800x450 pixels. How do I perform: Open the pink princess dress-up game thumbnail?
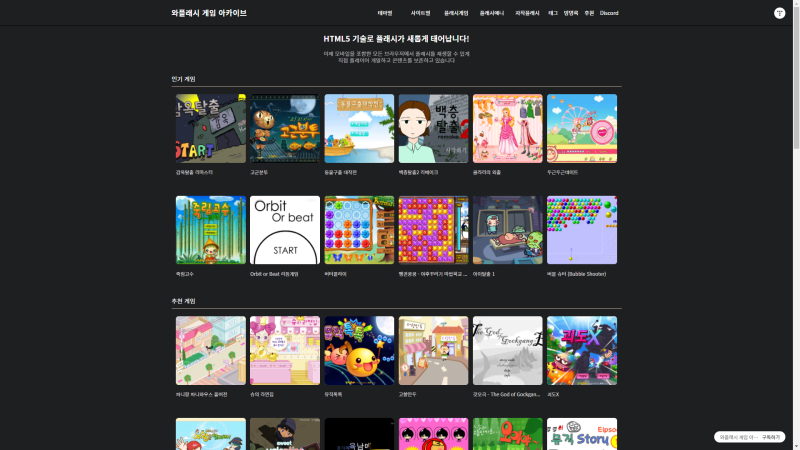[x=508, y=129]
